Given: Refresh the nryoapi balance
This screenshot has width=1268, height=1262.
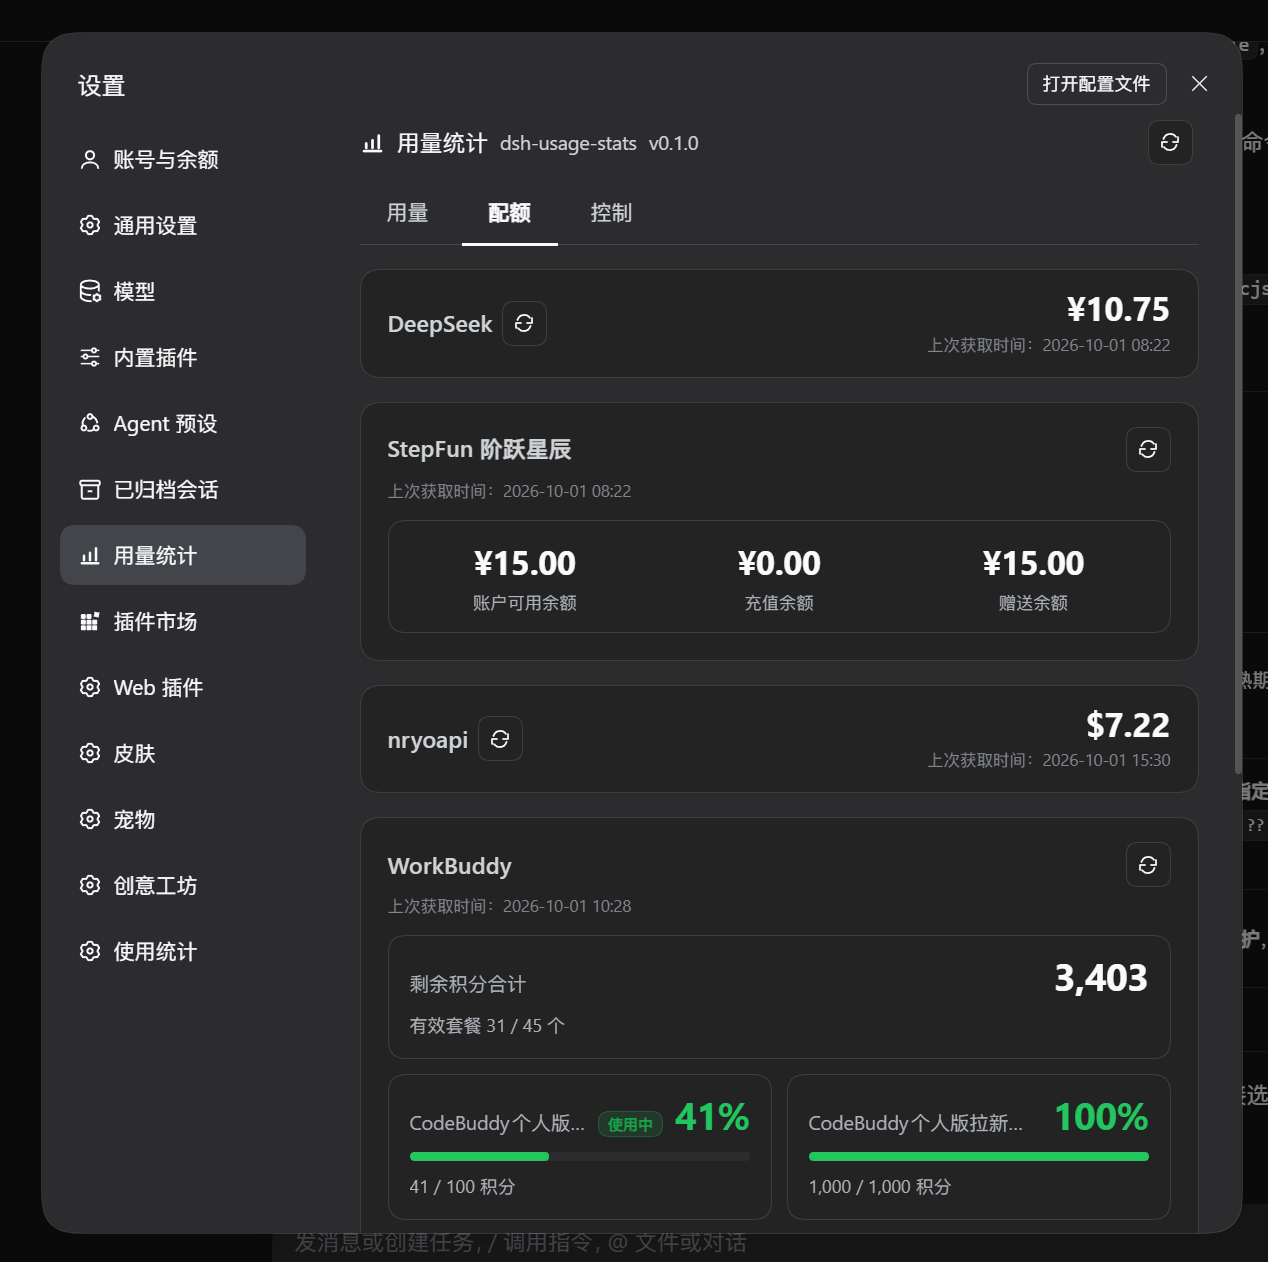Looking at the screenshot, I should click(500, 739).
